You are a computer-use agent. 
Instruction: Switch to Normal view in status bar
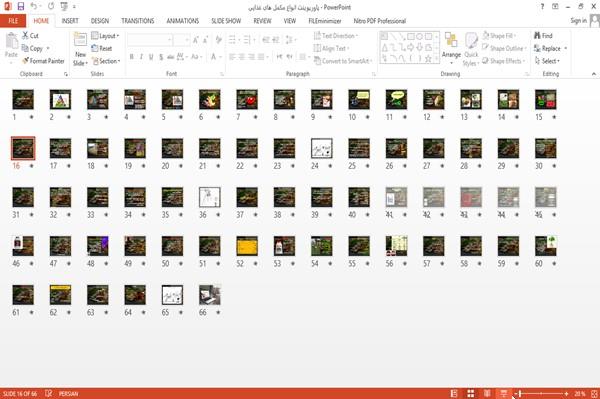454,393
